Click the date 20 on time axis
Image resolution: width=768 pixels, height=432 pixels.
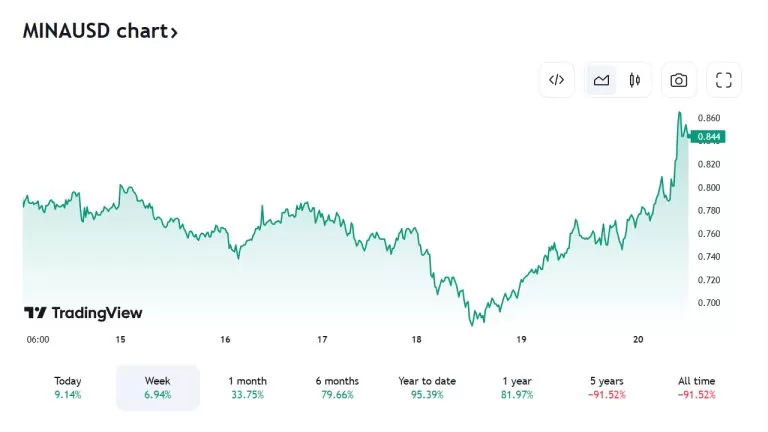tap(638, 340)
